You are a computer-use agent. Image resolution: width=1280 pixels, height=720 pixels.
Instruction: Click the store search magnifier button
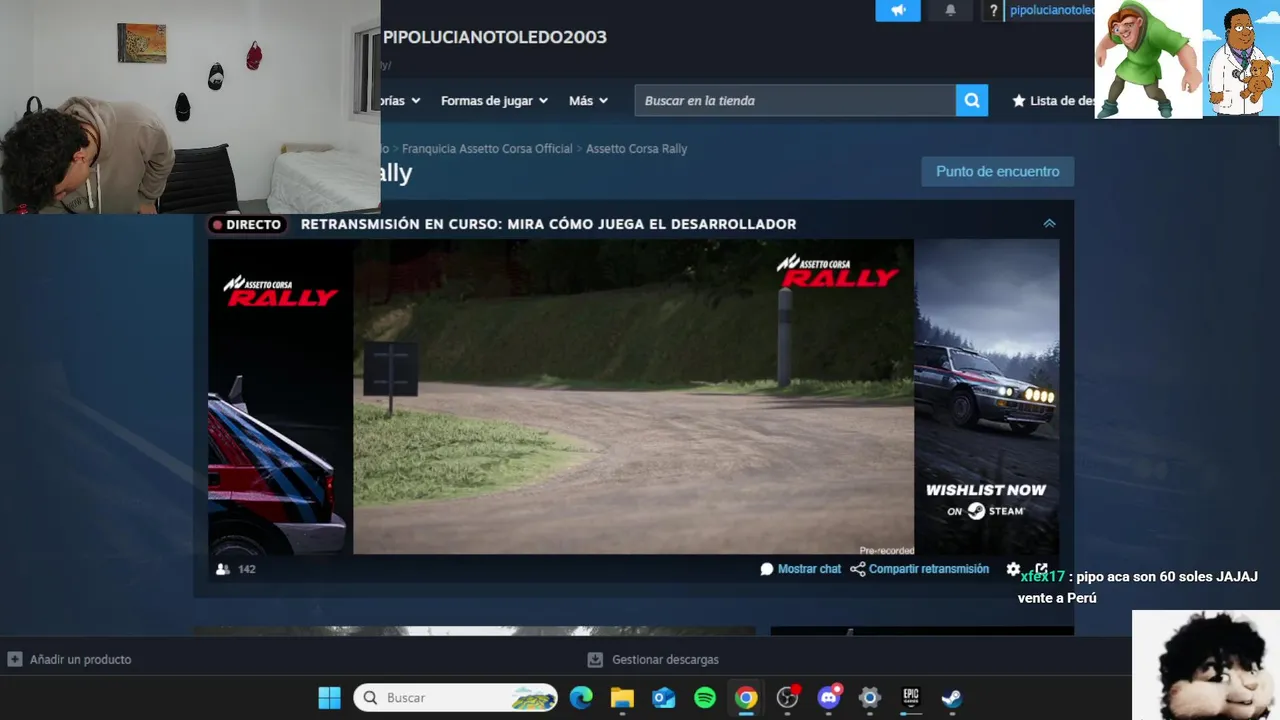coord(972,100)
